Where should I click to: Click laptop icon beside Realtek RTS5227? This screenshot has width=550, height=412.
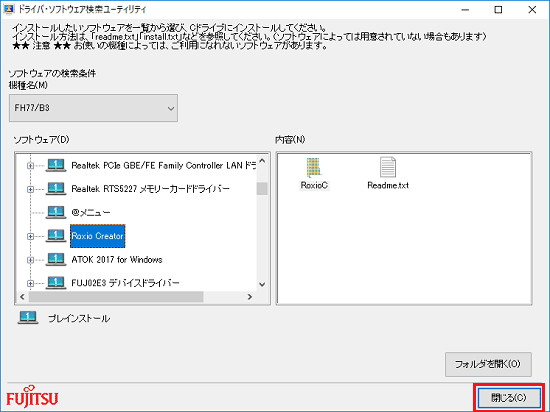click(x=56, y=189)
